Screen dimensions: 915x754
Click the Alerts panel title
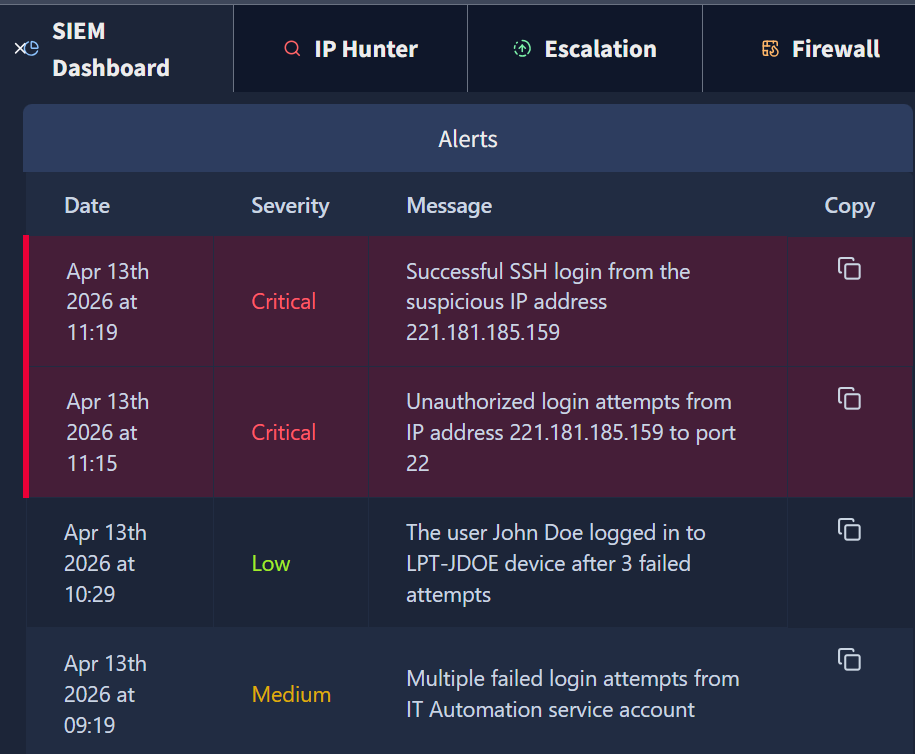coord(468,139)
